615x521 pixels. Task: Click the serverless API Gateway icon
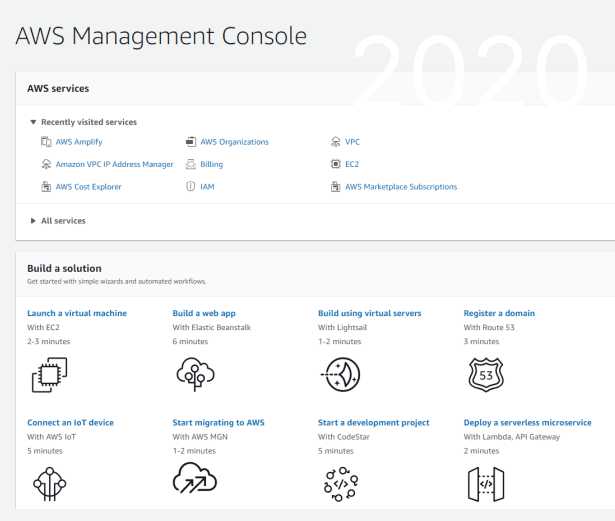click(x=486, y=484)
